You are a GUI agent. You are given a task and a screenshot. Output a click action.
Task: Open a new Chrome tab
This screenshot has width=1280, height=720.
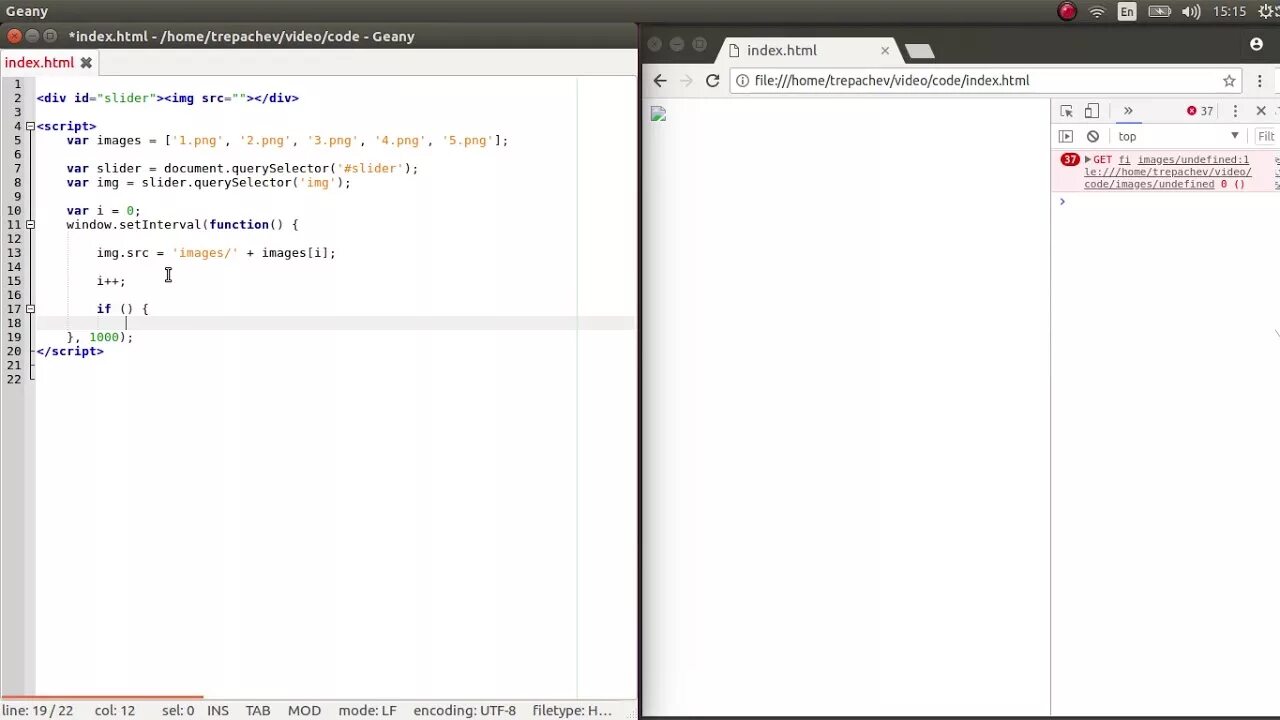pyautogui.click(x=919, y=51)
